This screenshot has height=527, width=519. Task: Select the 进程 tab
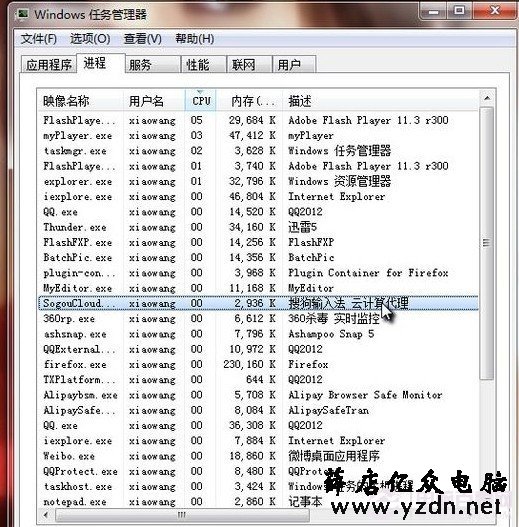(x=101, y=63)
